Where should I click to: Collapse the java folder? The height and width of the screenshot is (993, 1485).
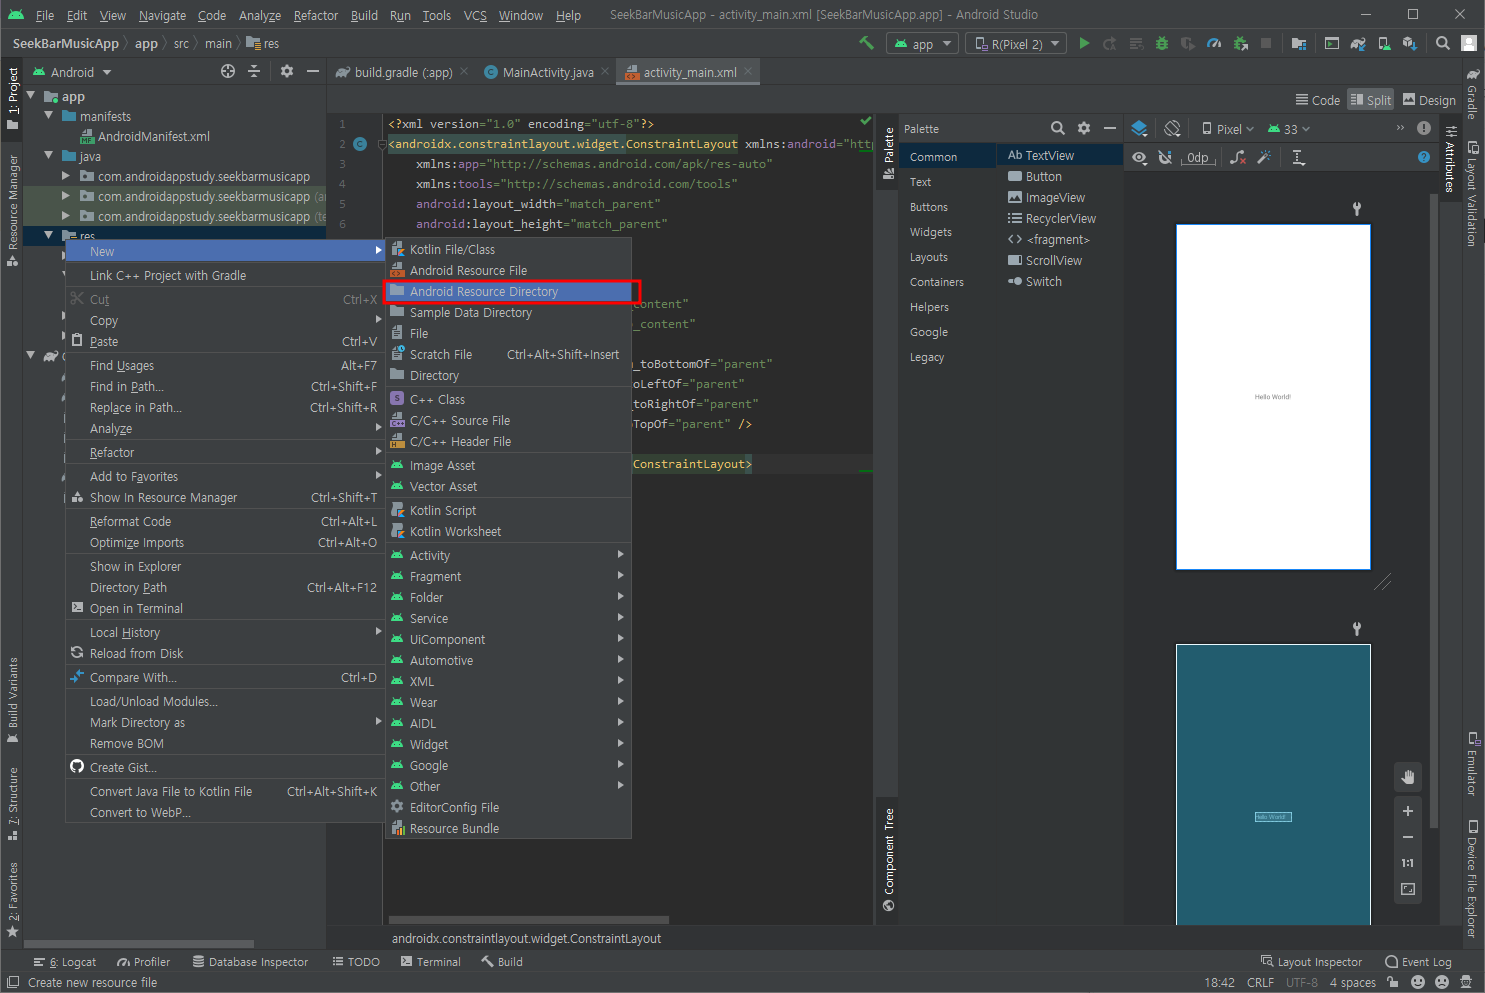[x=49, y=156]
